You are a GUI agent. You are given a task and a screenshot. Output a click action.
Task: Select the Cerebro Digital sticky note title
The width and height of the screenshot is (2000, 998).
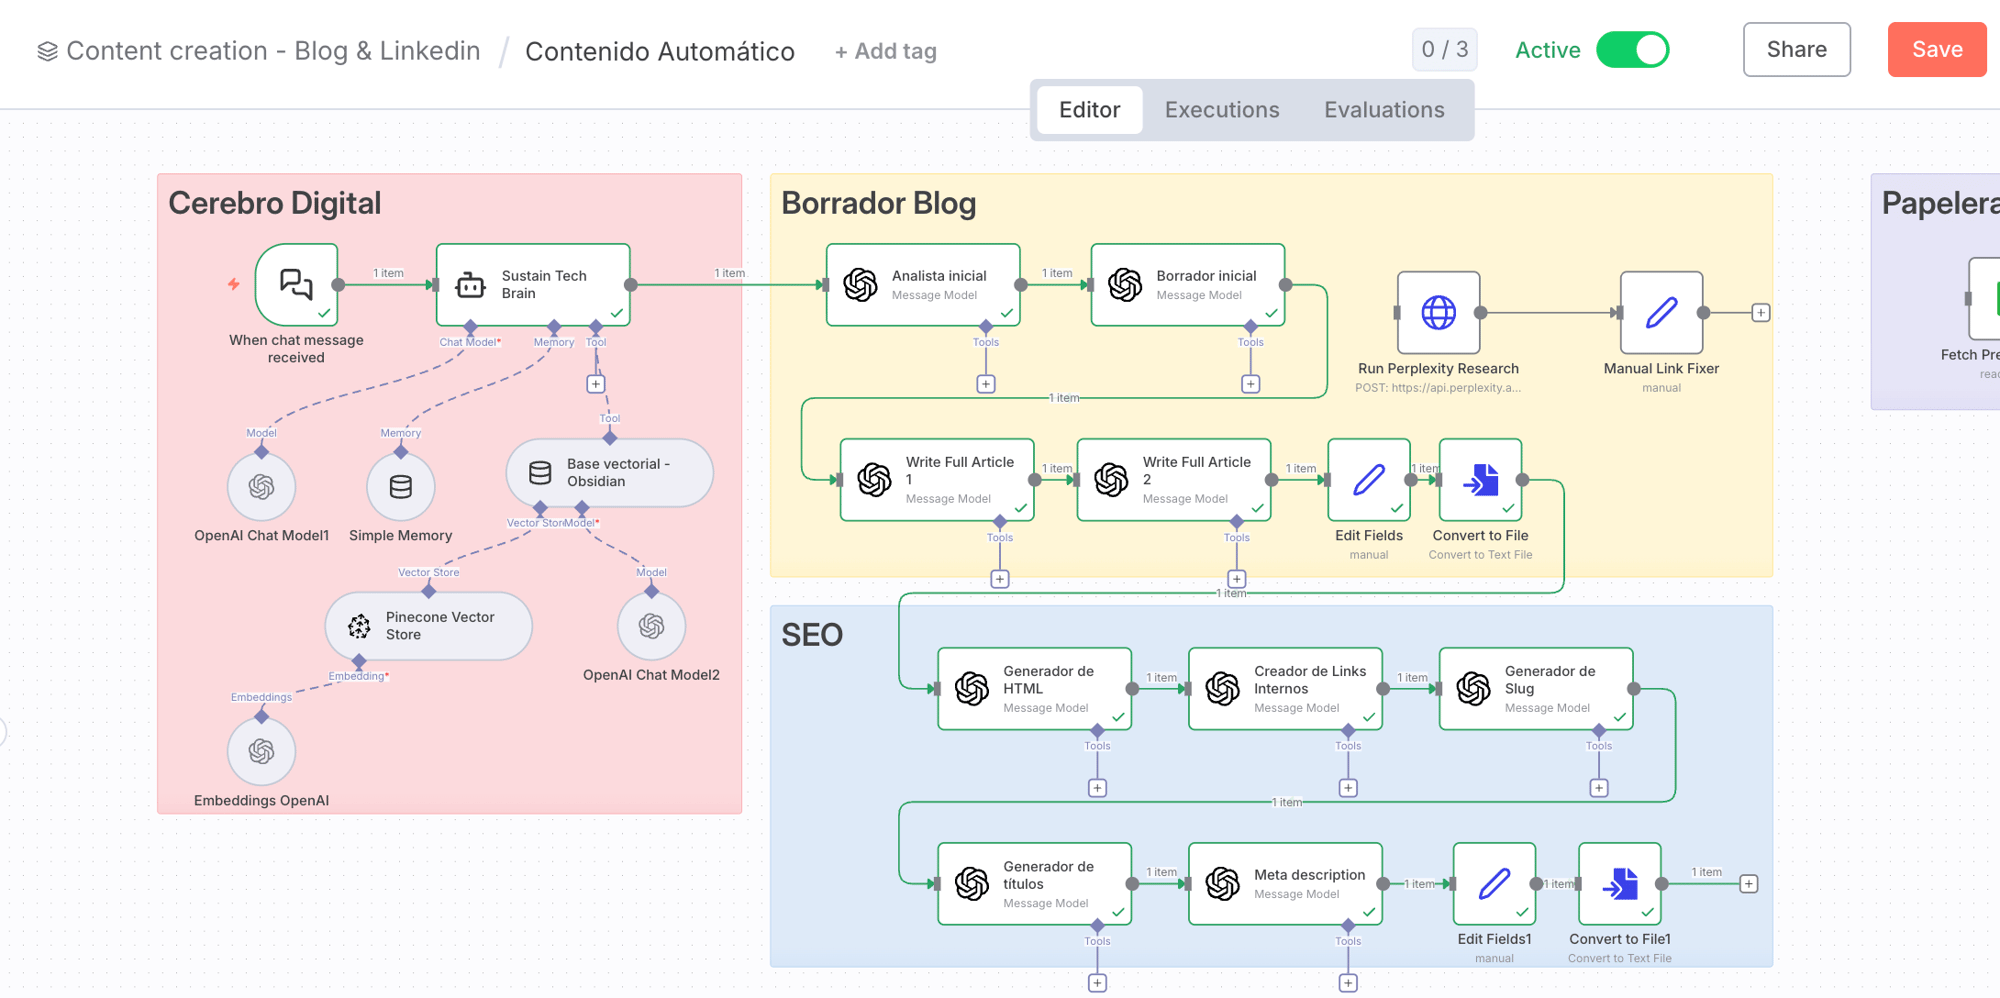pyautogui.click(x=275, y=203)
